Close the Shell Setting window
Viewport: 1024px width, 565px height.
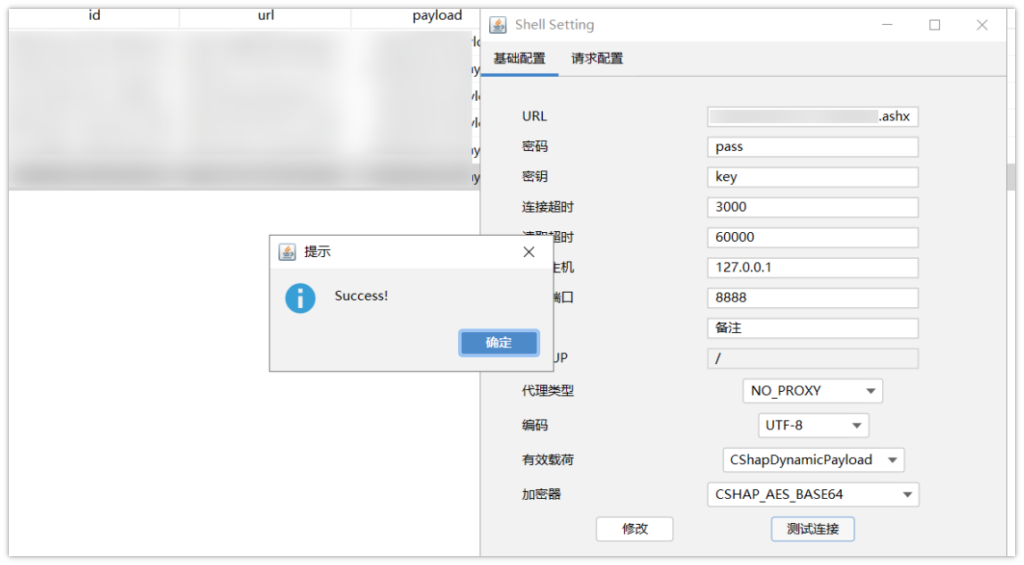coord(982,25)
